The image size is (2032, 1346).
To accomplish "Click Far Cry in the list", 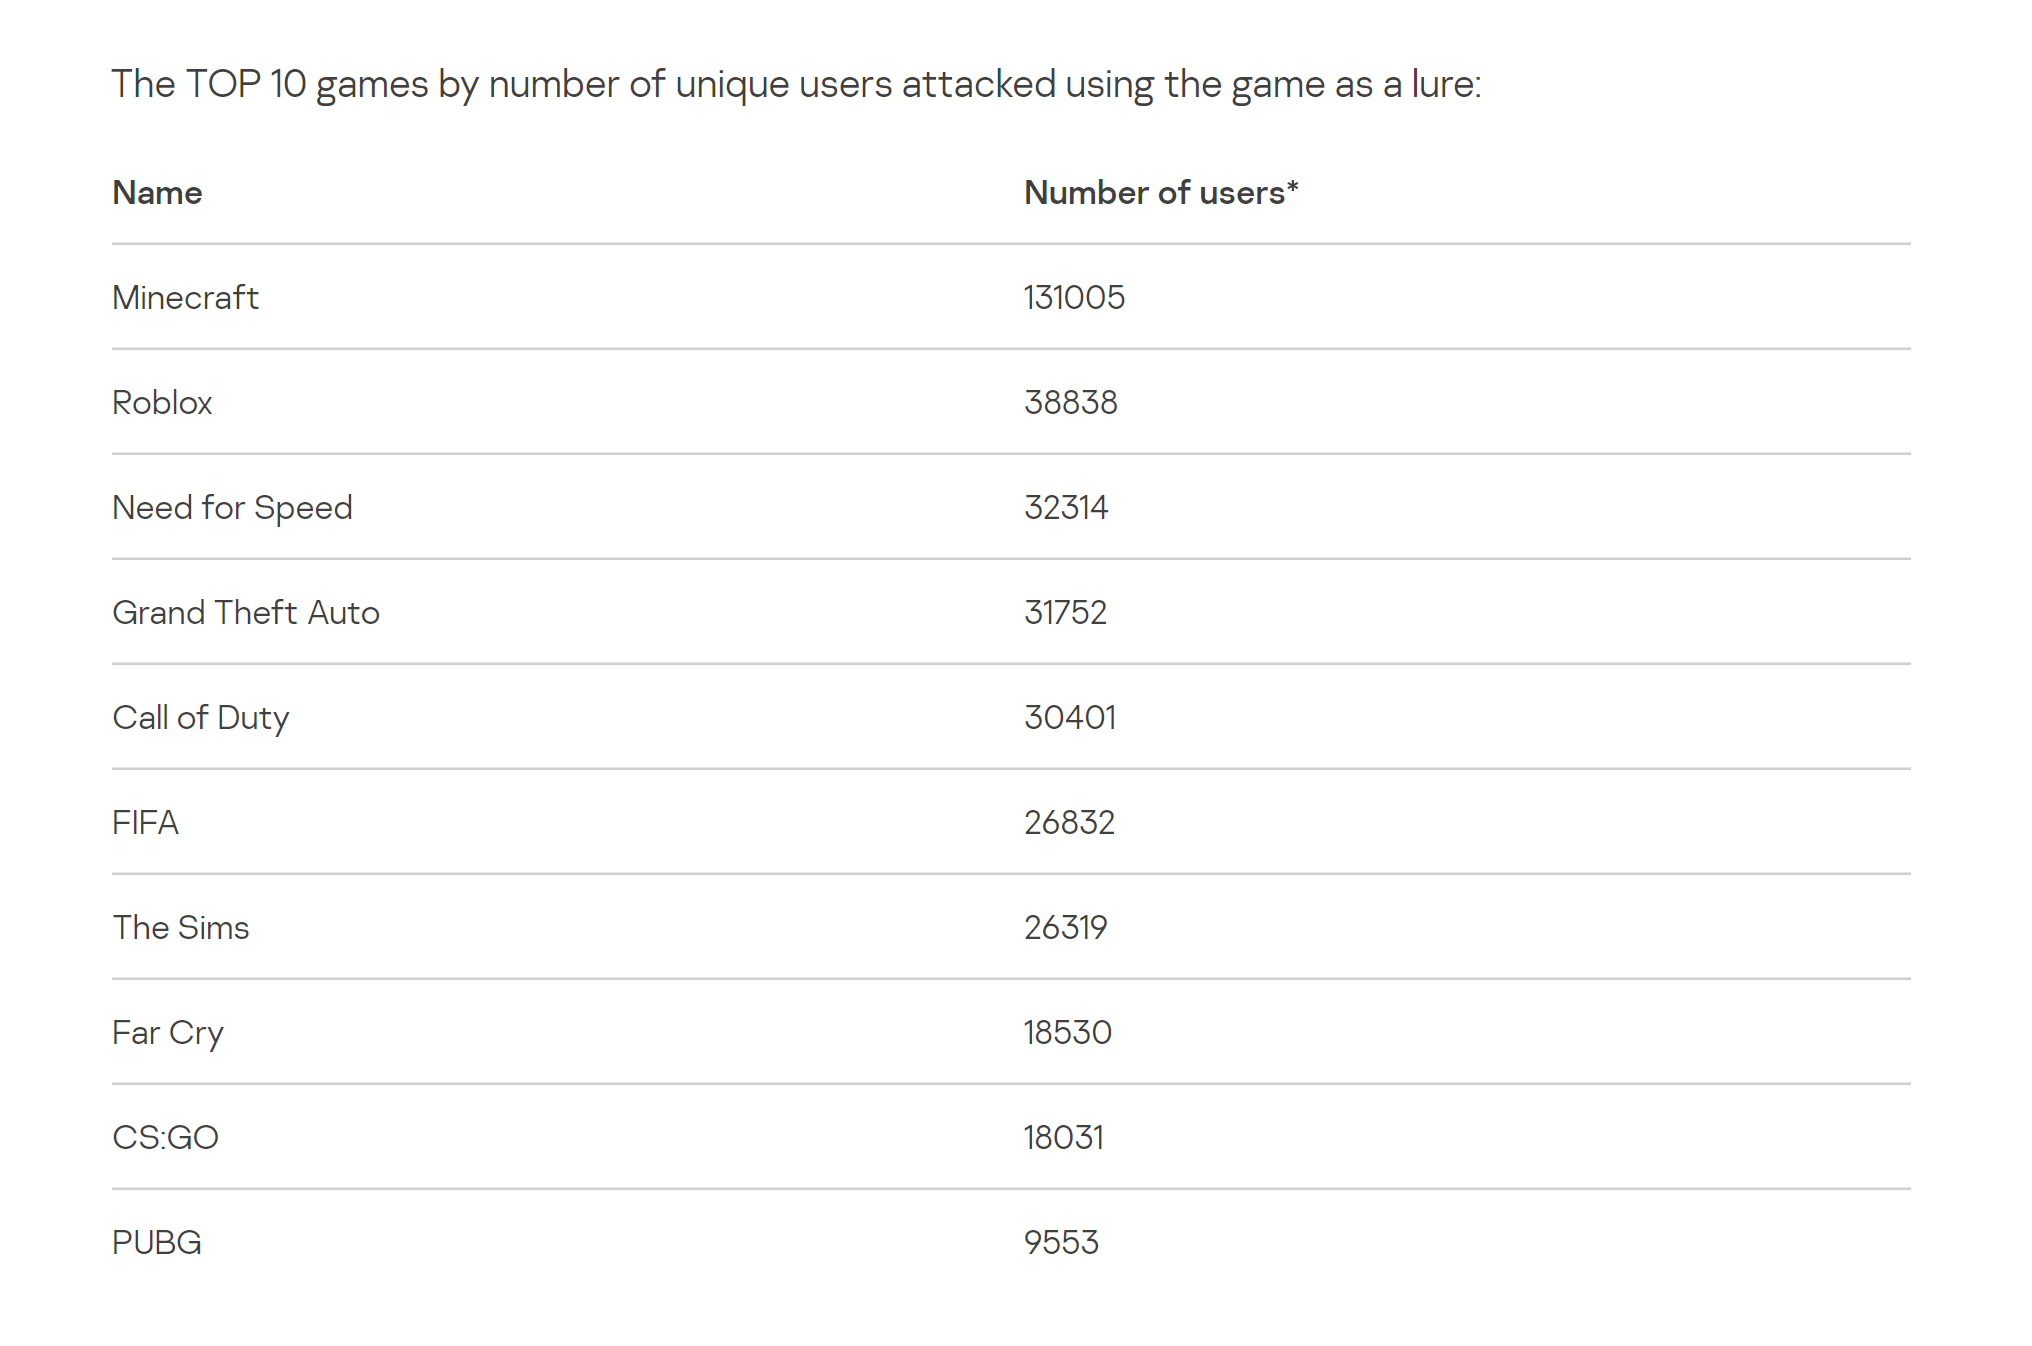I will [167, 1032].
